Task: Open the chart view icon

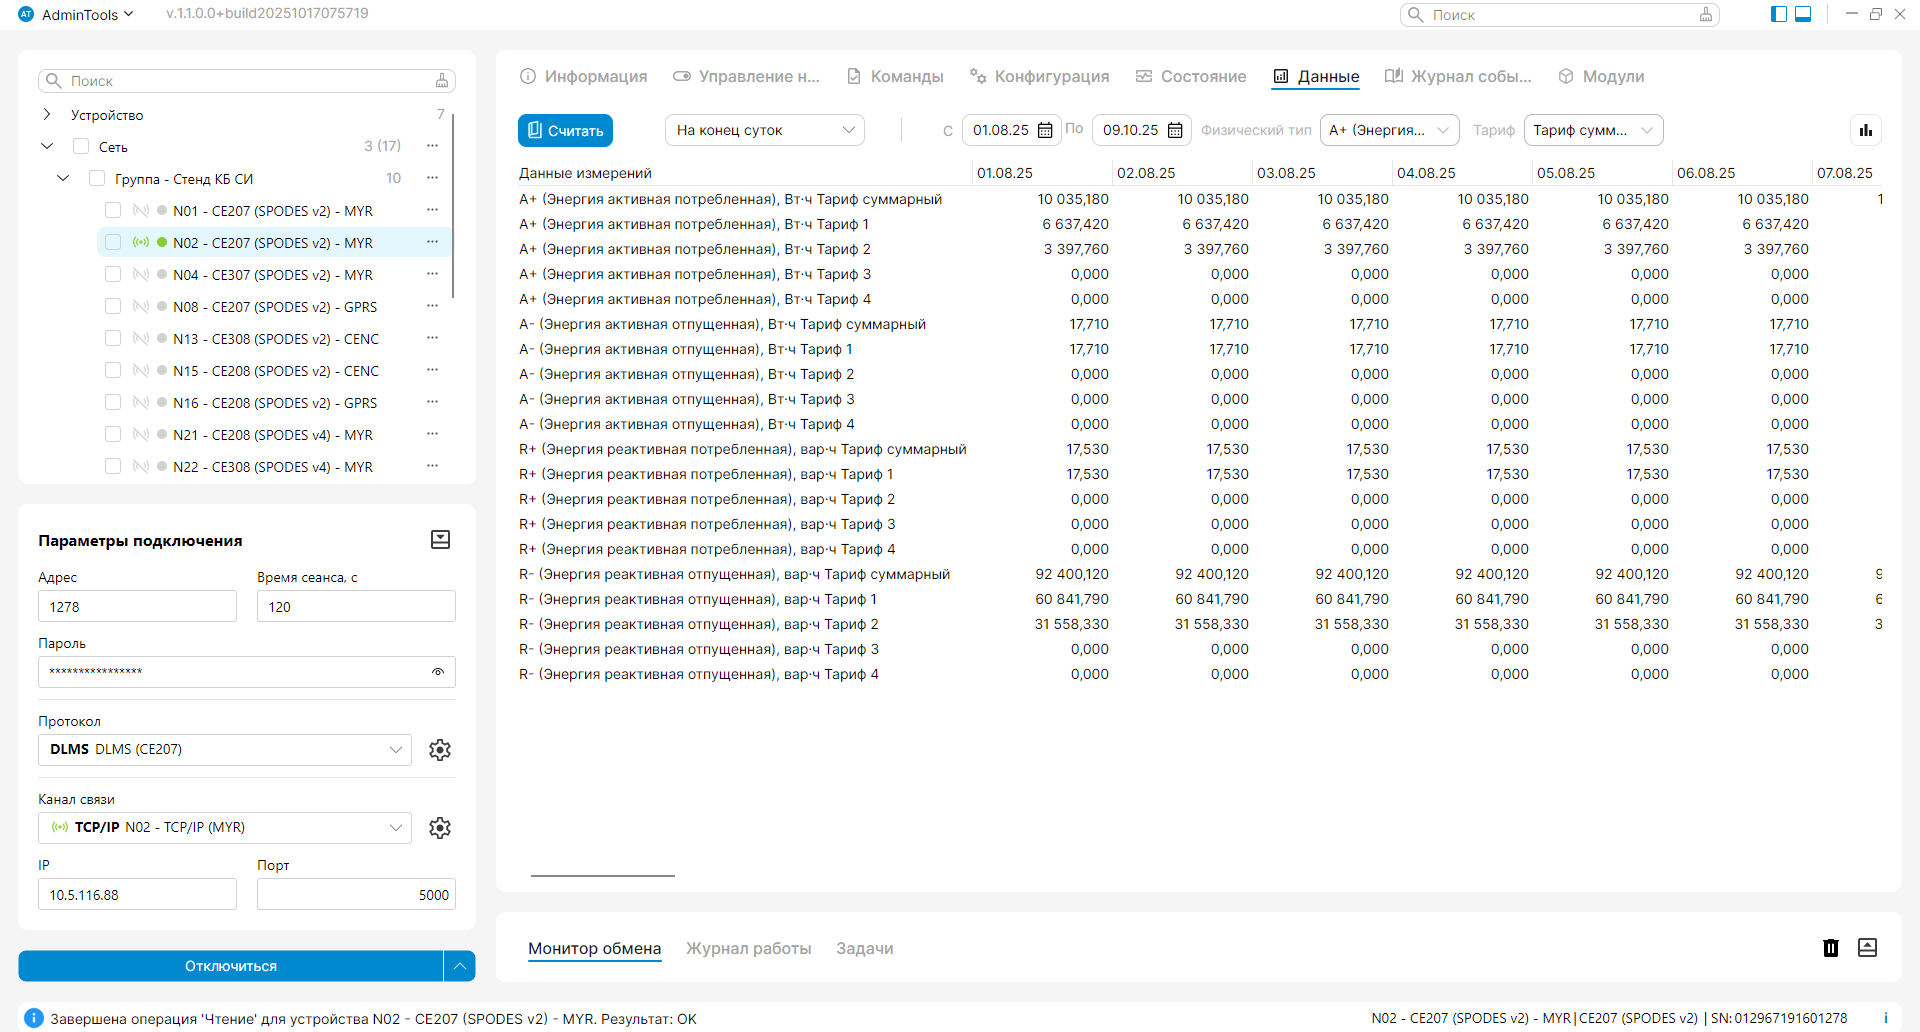Action: (1865, 130)
